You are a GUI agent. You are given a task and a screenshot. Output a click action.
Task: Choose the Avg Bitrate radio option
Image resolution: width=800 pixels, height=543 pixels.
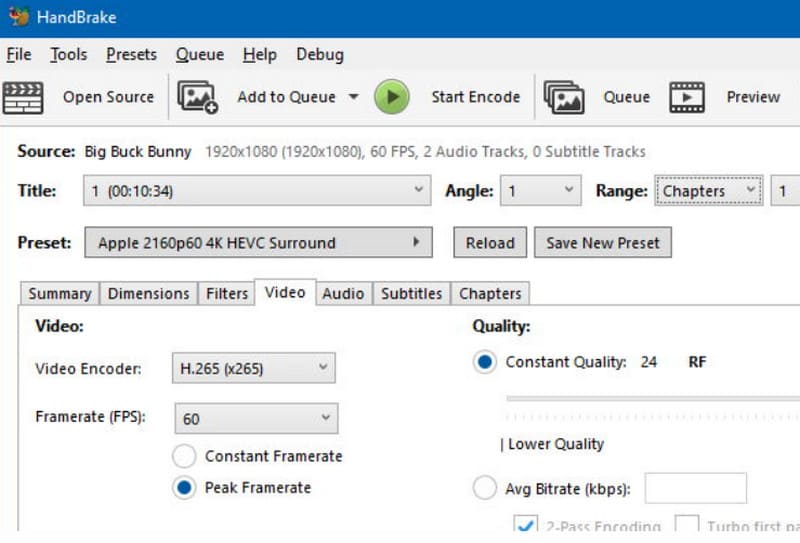click(484, 488)
